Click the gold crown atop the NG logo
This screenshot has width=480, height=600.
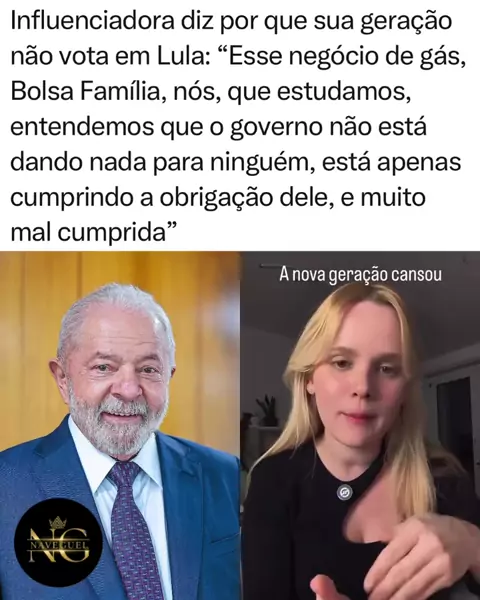coord(58,522)
